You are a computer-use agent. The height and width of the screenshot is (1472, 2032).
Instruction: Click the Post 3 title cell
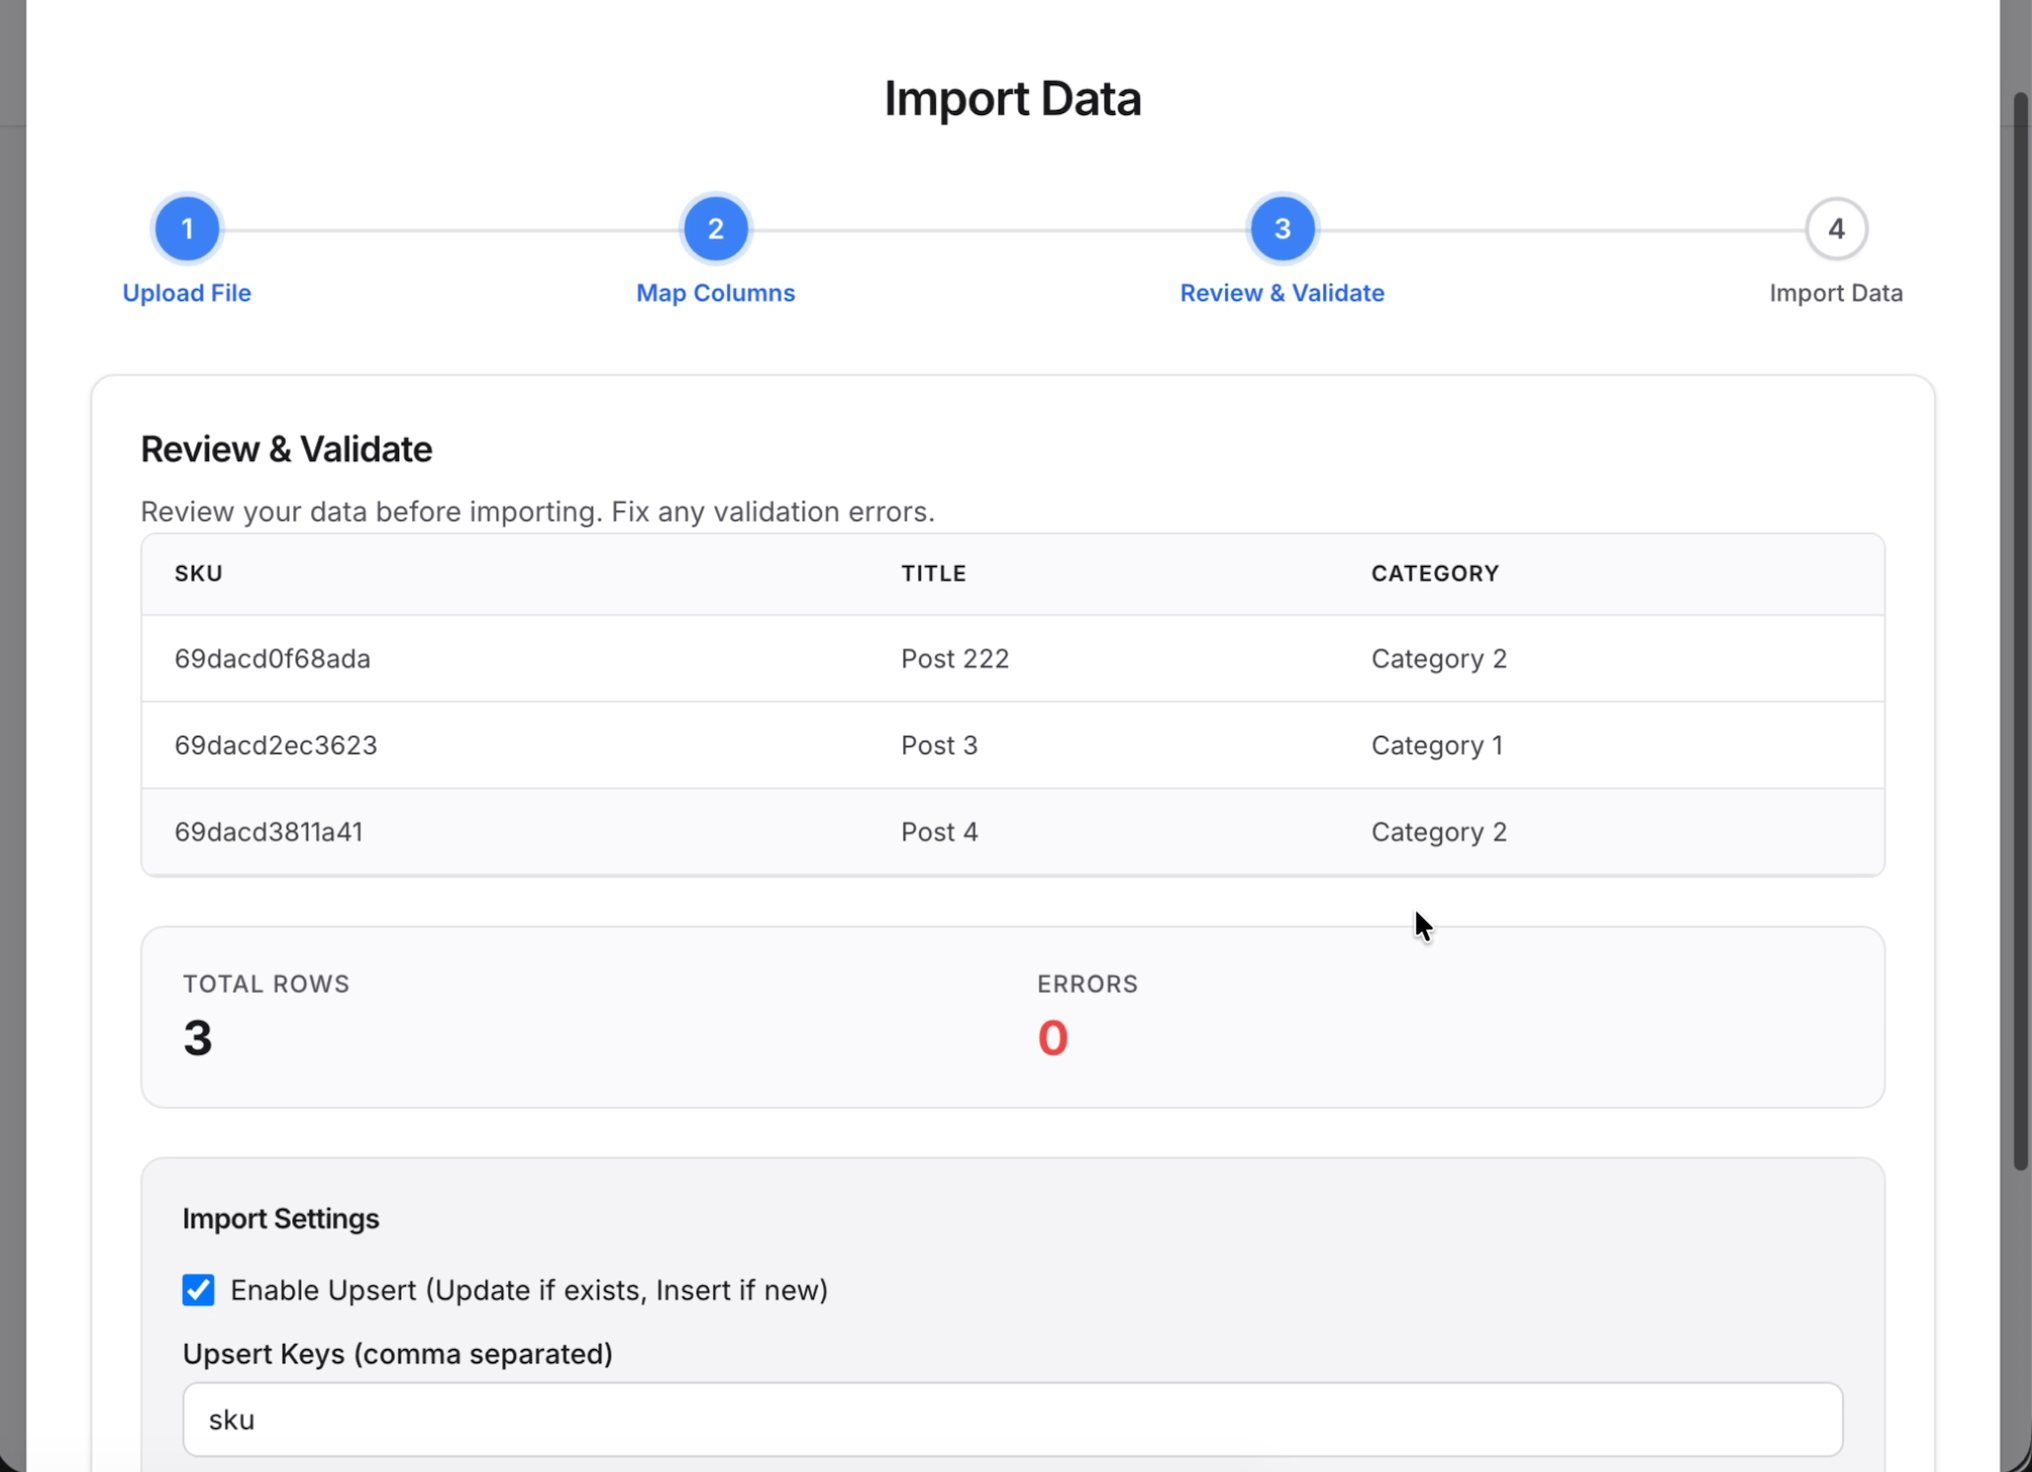tap(939, 746)
